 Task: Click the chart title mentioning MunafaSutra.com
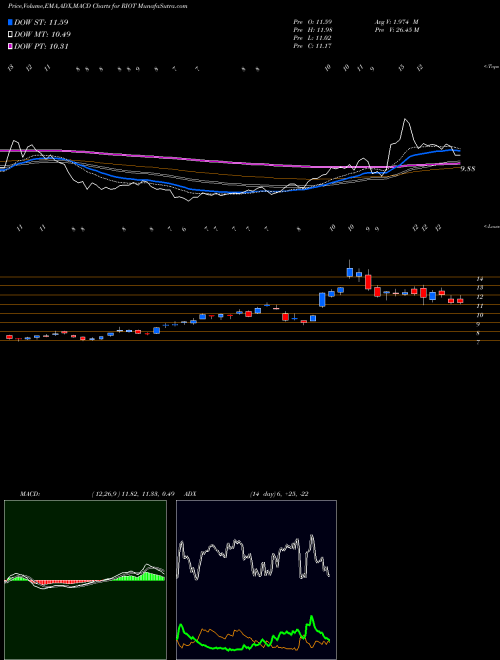pos(98,6)
